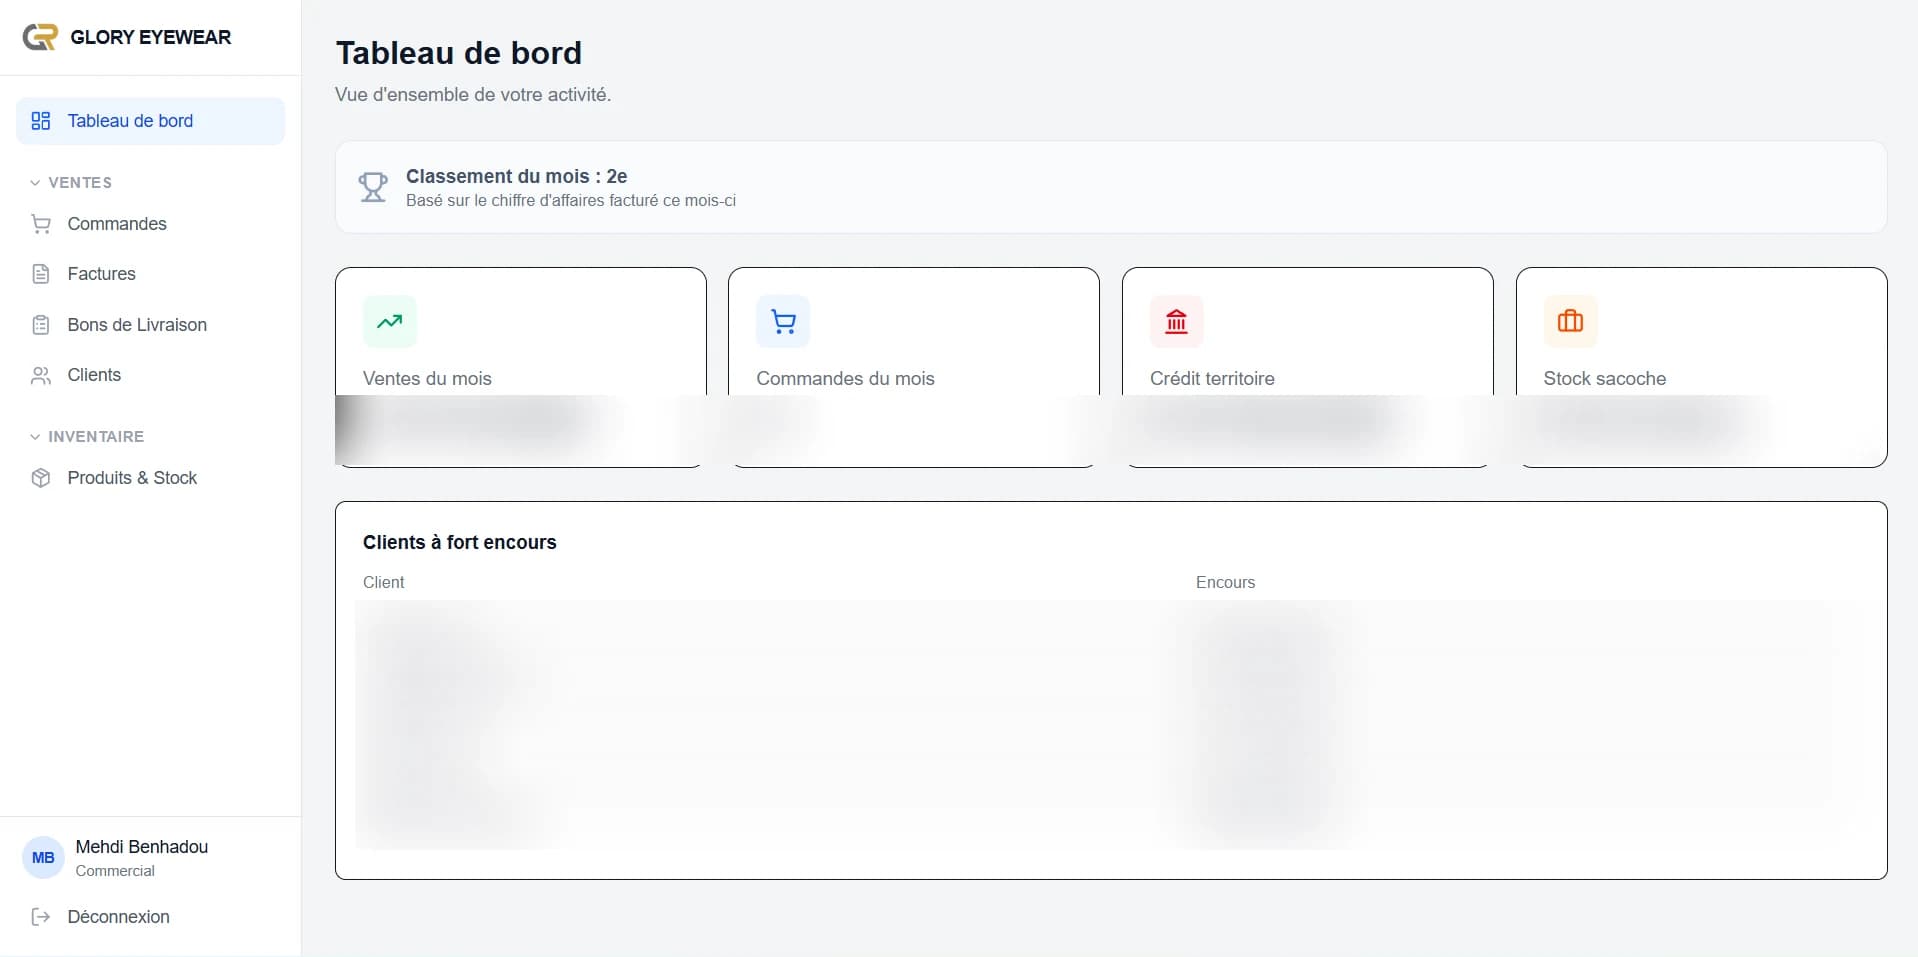Log out via Déconnexion
This screenshot has height=957, width=1918.
tap(150, 917)
